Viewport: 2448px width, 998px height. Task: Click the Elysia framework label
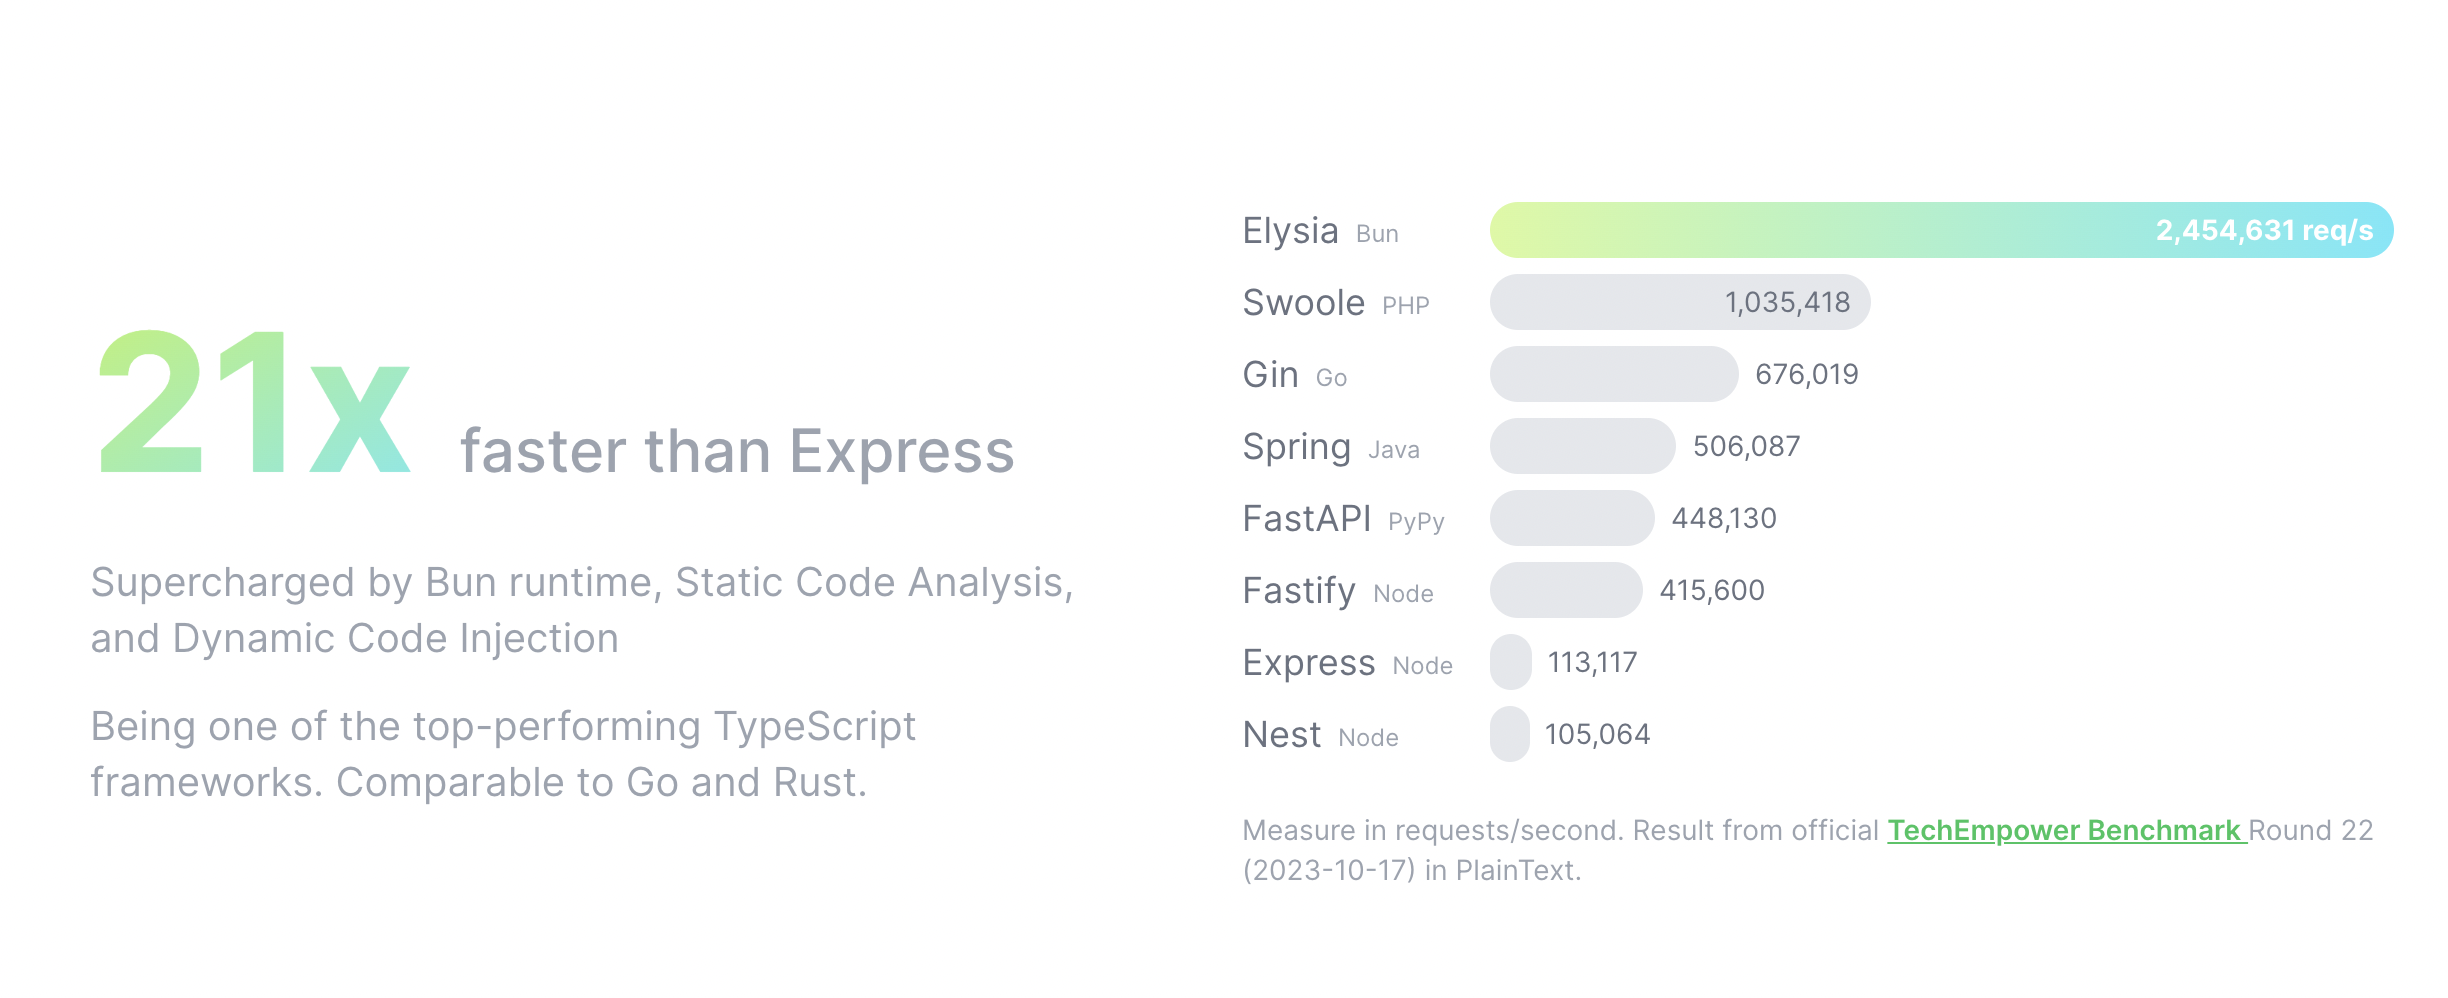pos(1290,231)
